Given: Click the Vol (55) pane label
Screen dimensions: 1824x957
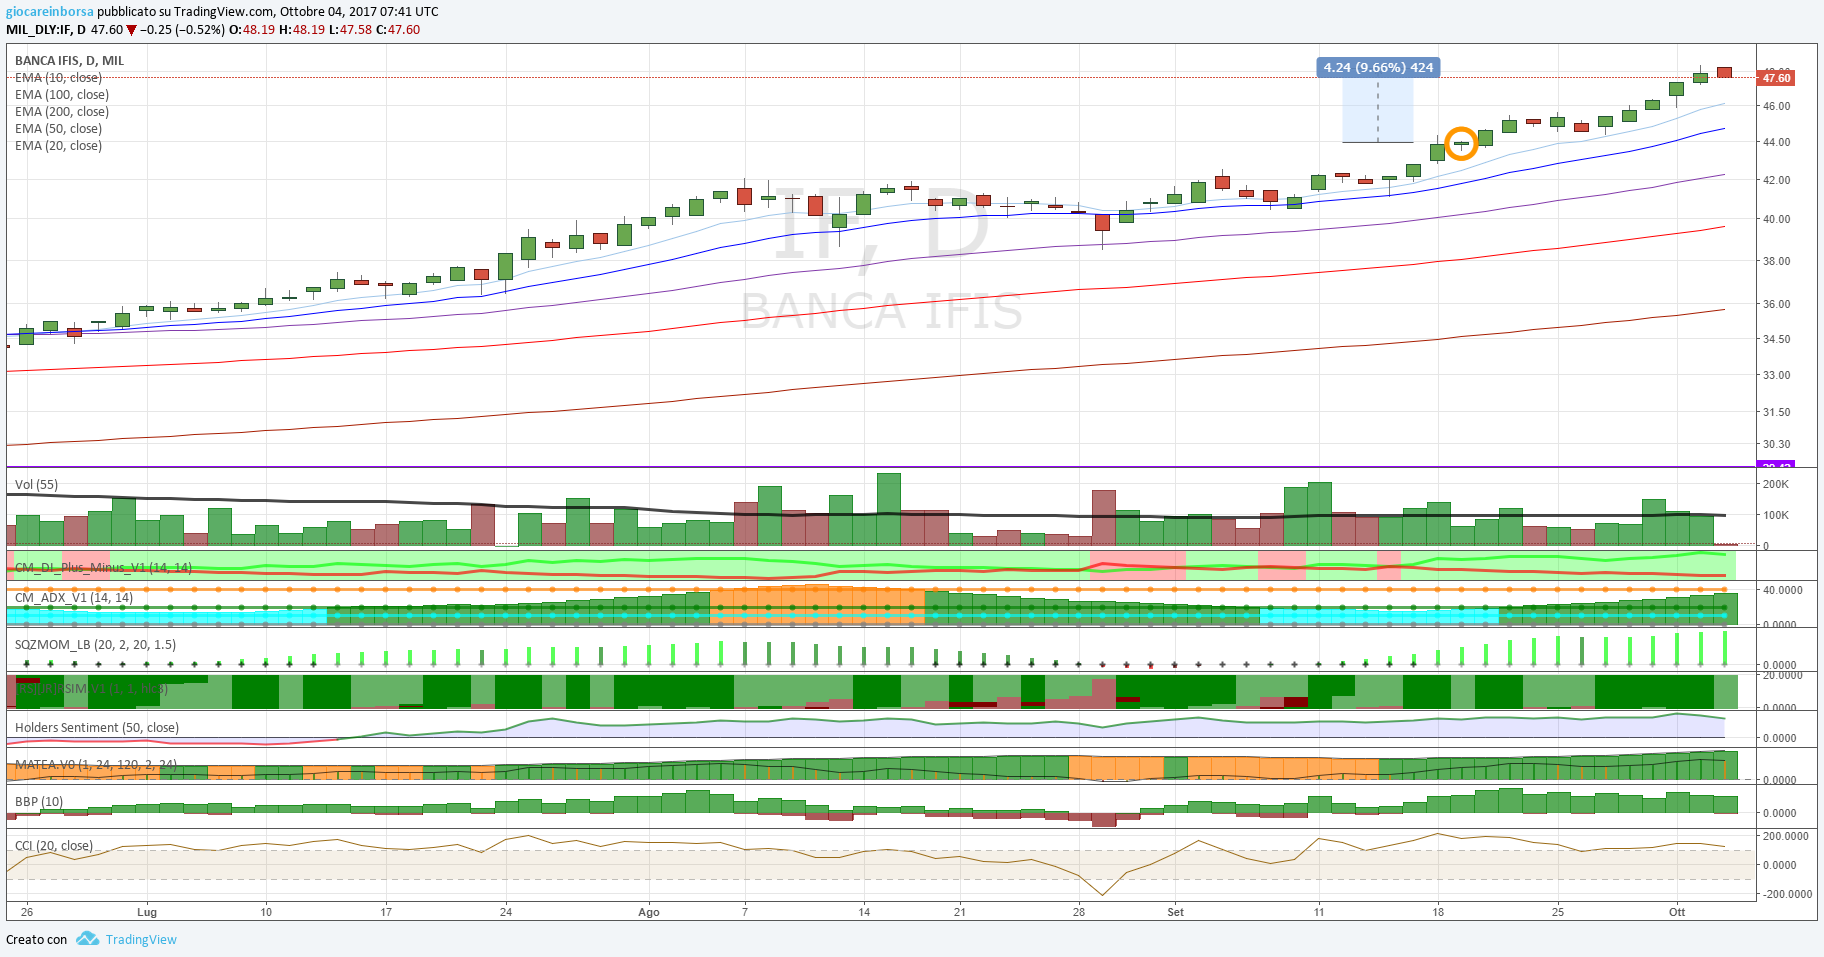Looking at the screenshot, I should 36,485.
